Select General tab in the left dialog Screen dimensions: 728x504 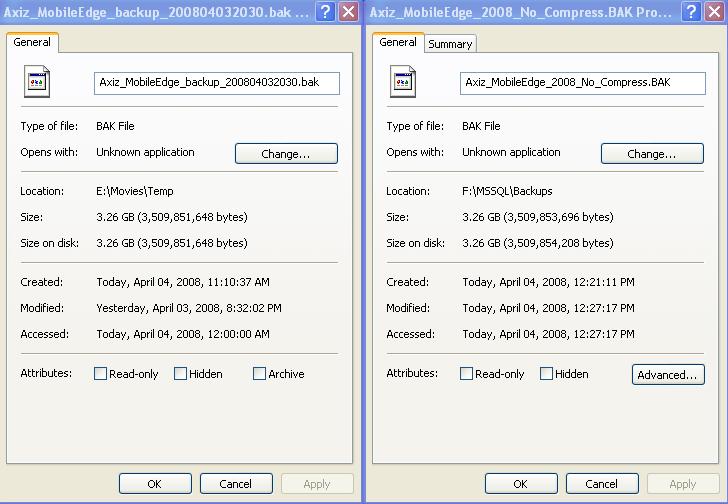pyautogui.click(x=32, y=43)
